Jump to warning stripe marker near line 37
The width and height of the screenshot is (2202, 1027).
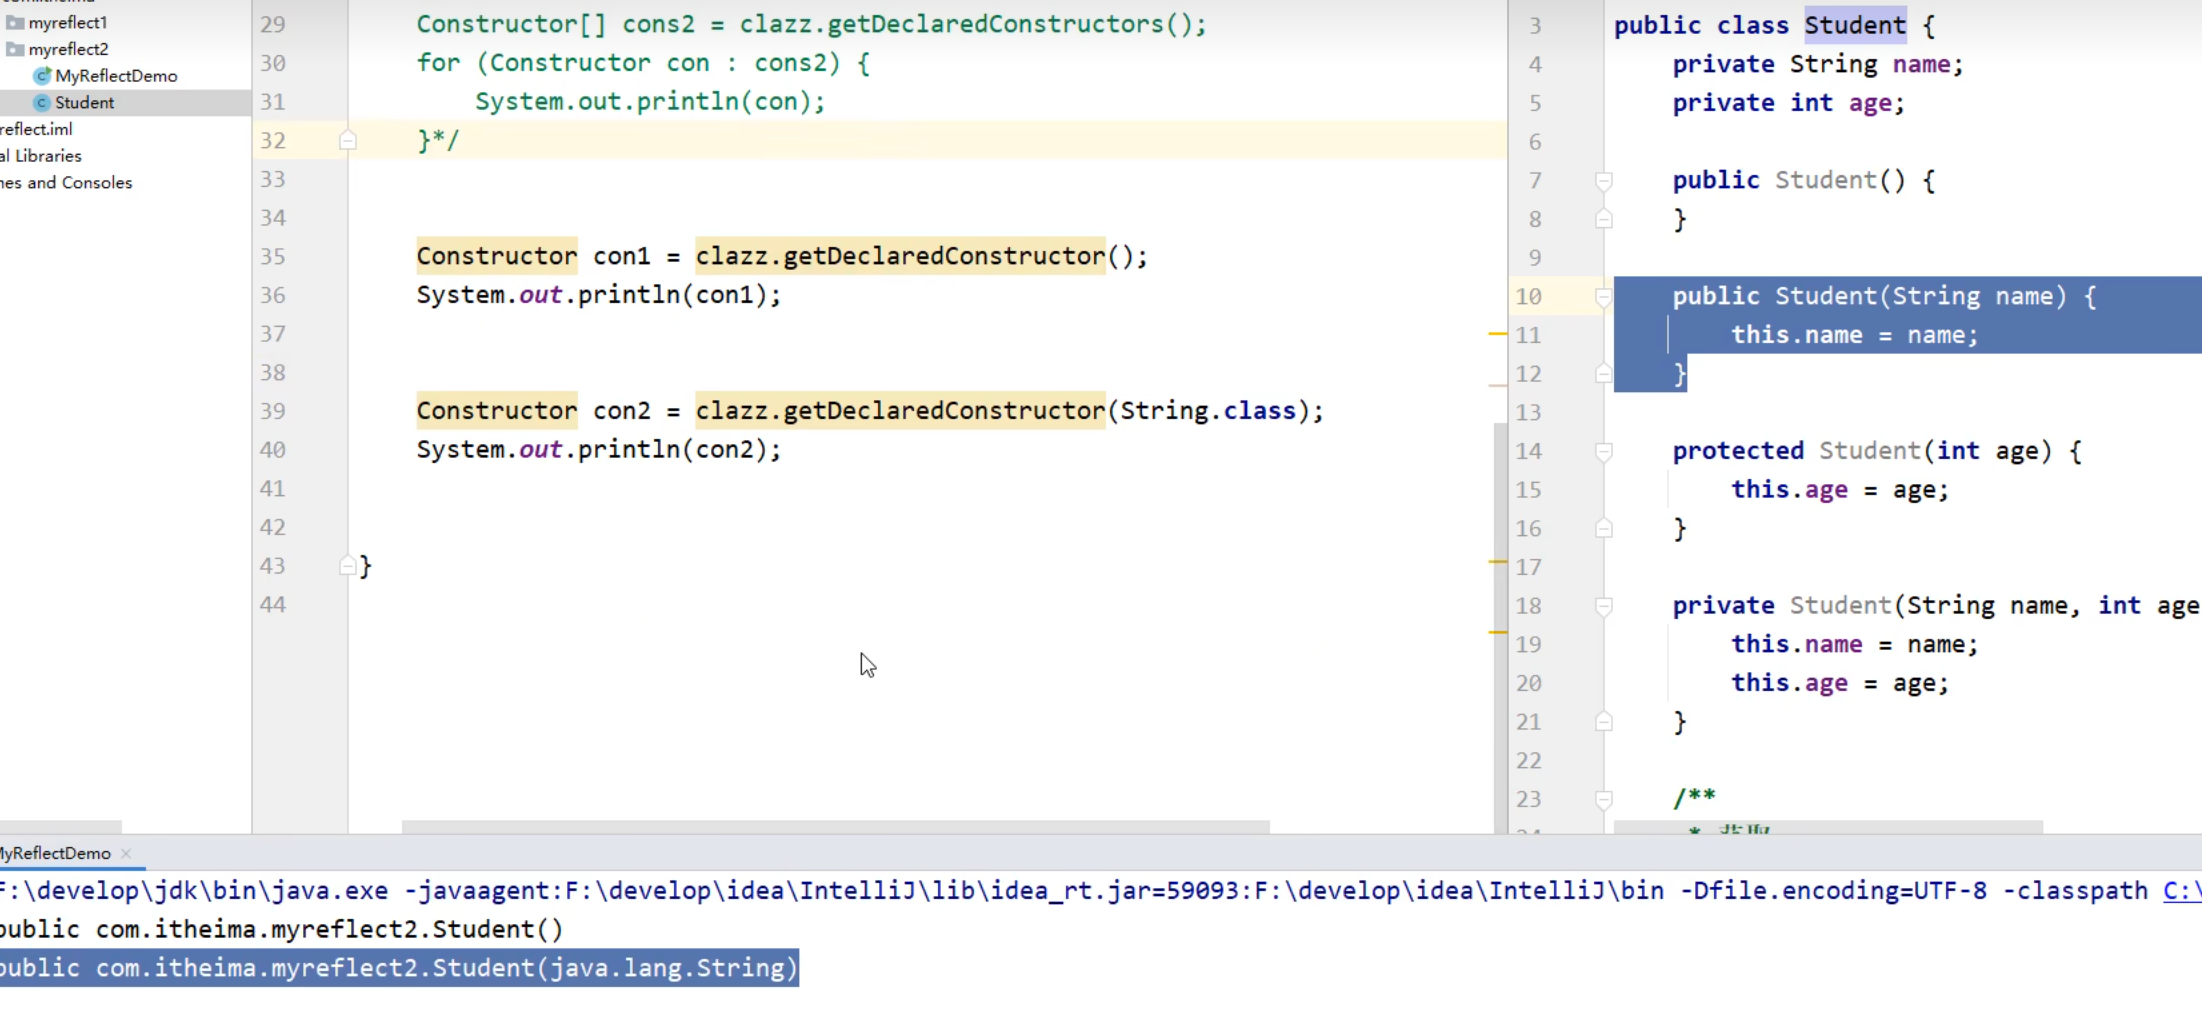coord(1497,333)
